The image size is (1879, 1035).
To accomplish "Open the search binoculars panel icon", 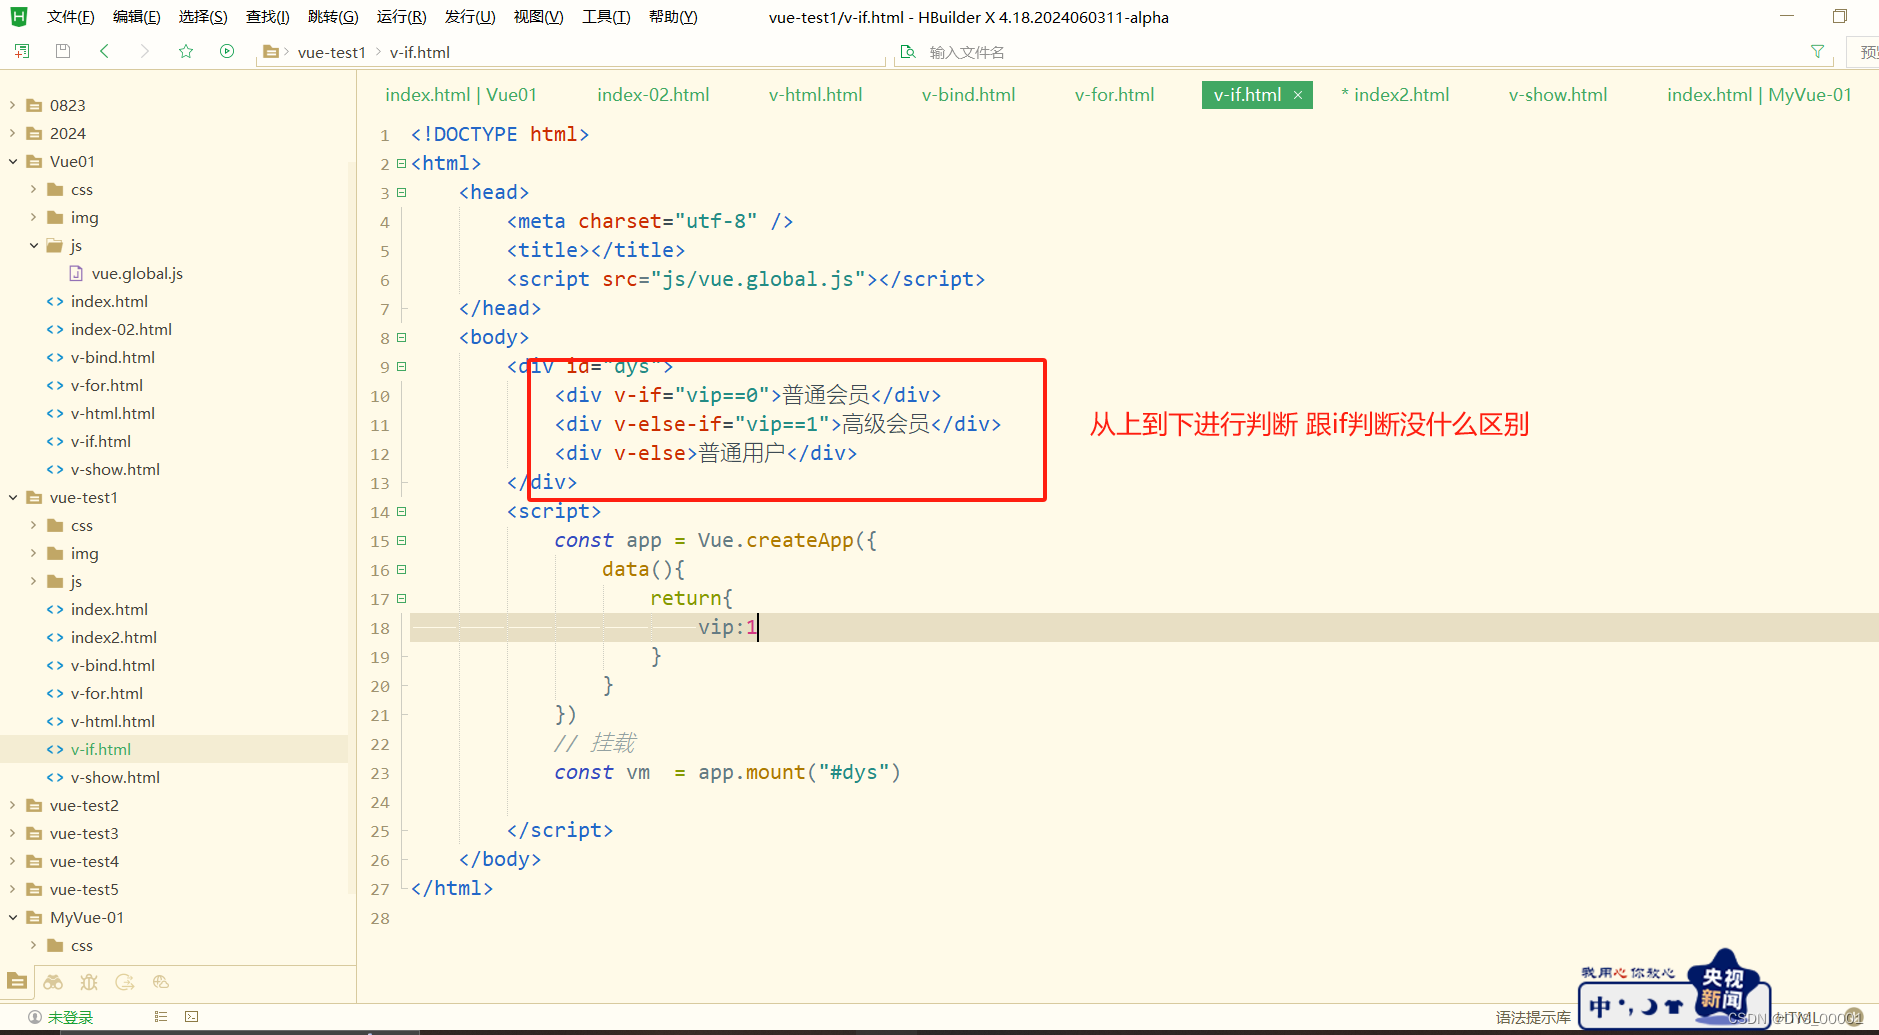I will (x=53, y=982).
